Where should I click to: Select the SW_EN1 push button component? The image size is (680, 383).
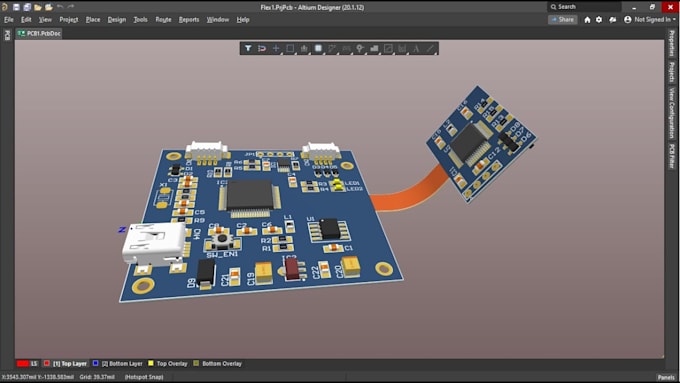pyautogui.click(x=222, y=240)
